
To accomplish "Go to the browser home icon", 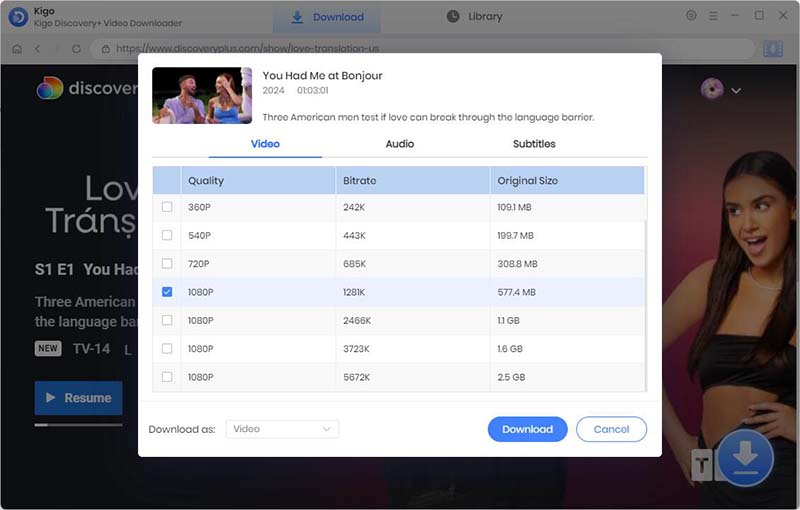I will pos(17,49).
